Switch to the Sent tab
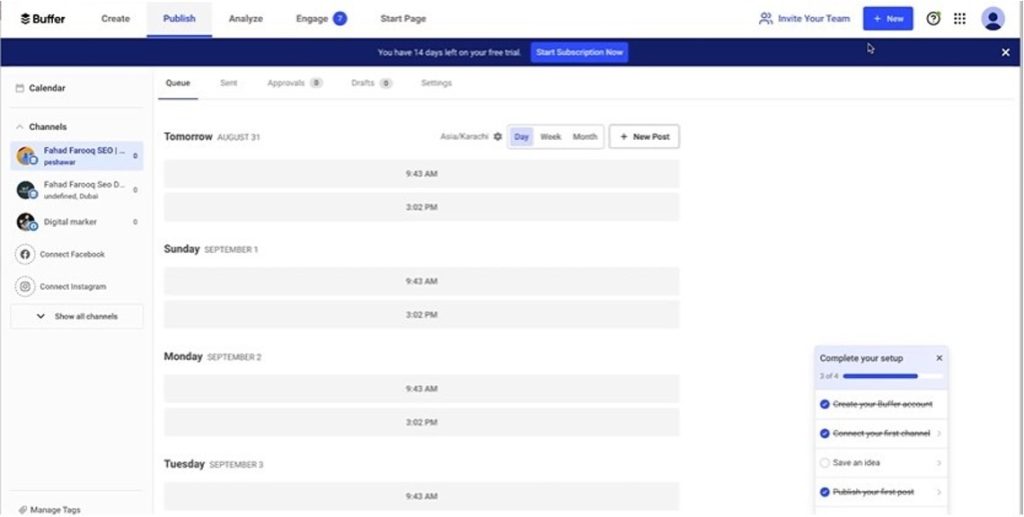1024x517 pixels. tap(229, 84)
